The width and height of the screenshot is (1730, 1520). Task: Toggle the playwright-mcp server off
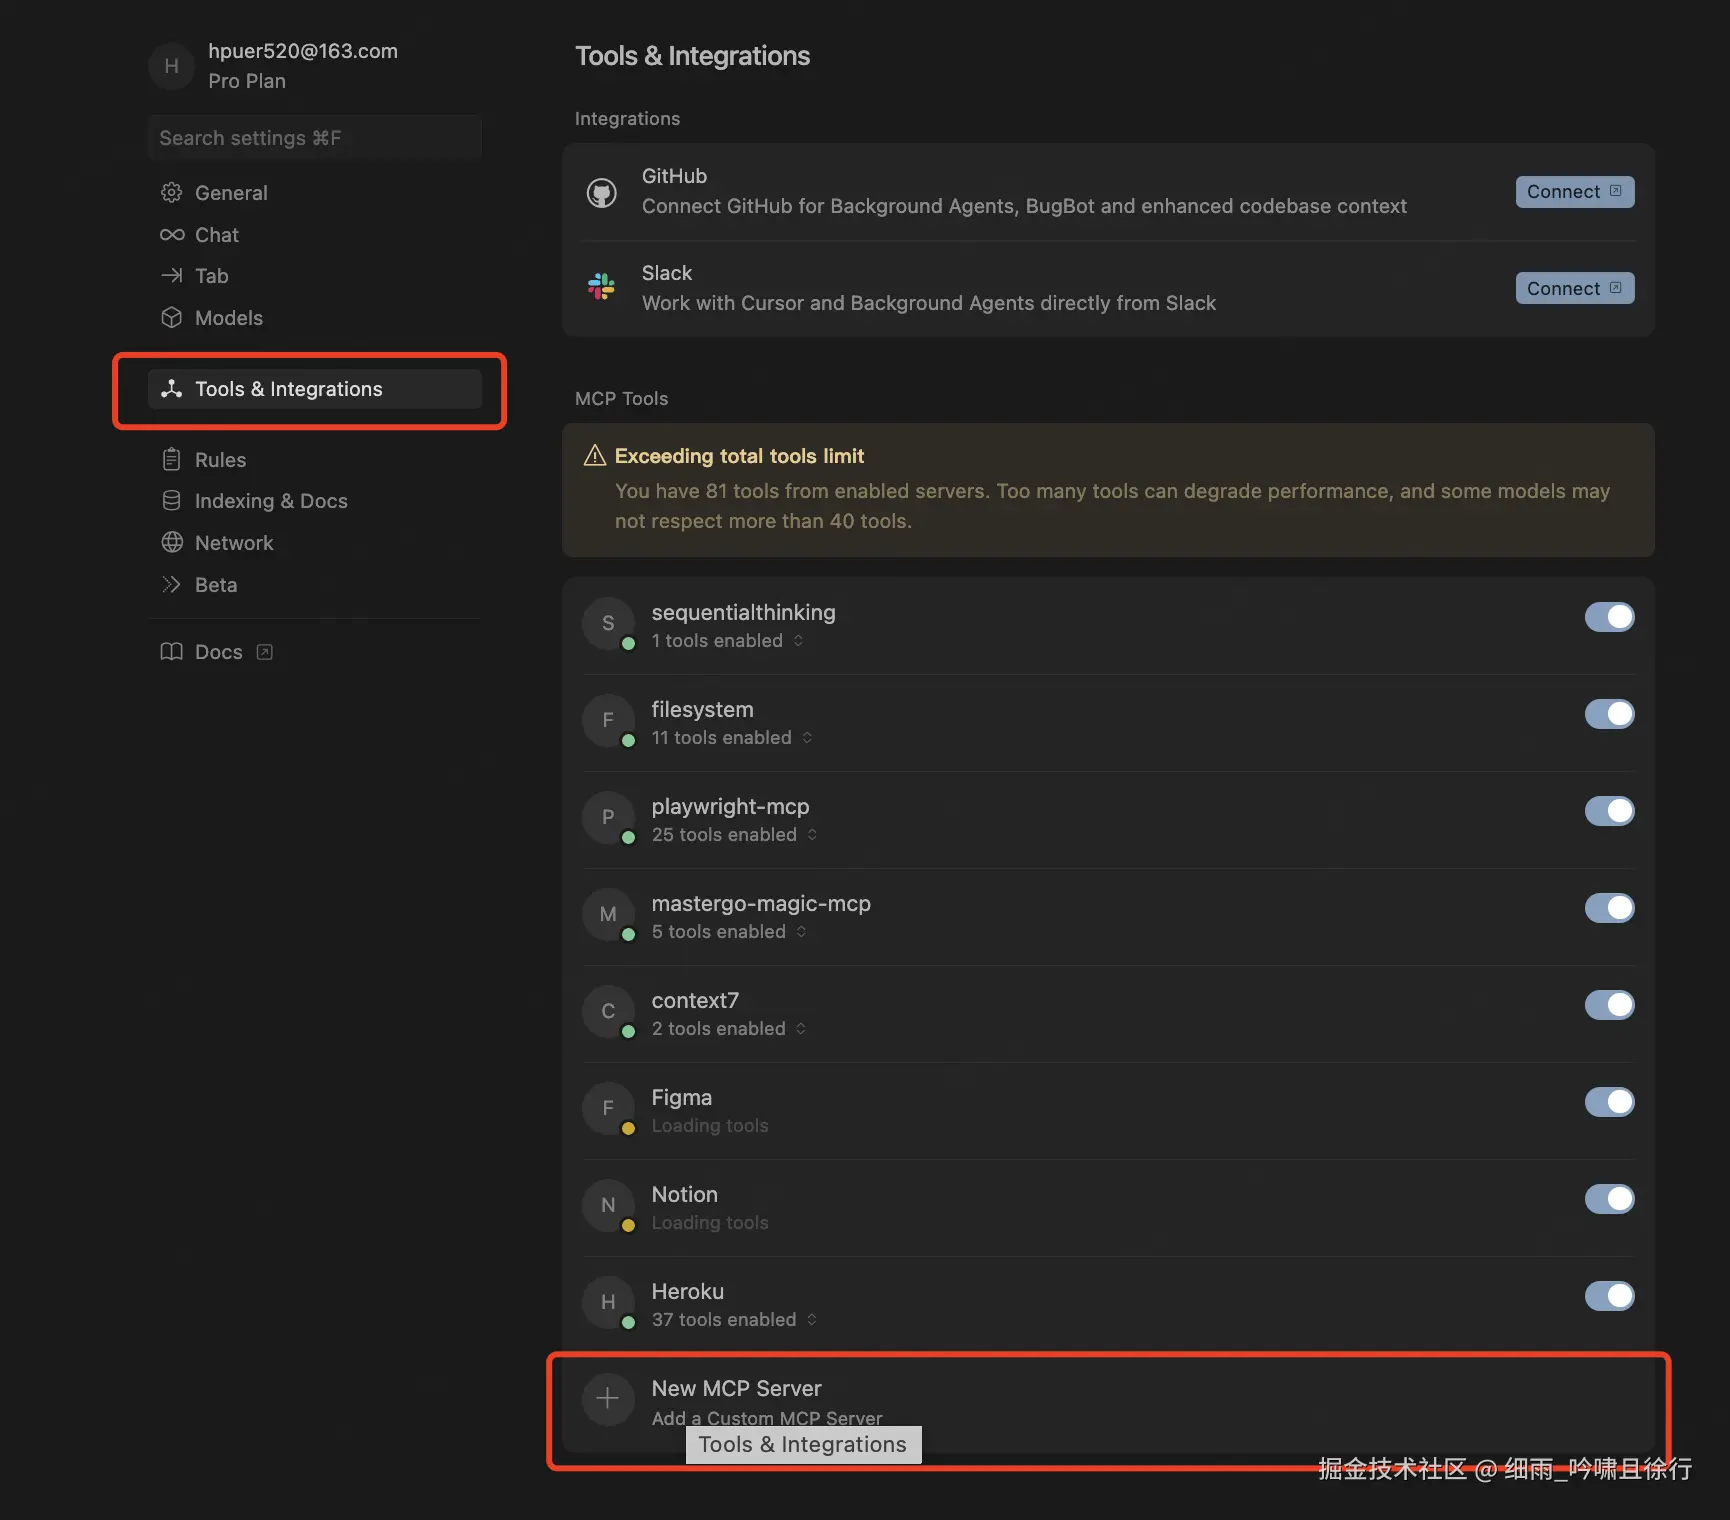point(1609,811)
